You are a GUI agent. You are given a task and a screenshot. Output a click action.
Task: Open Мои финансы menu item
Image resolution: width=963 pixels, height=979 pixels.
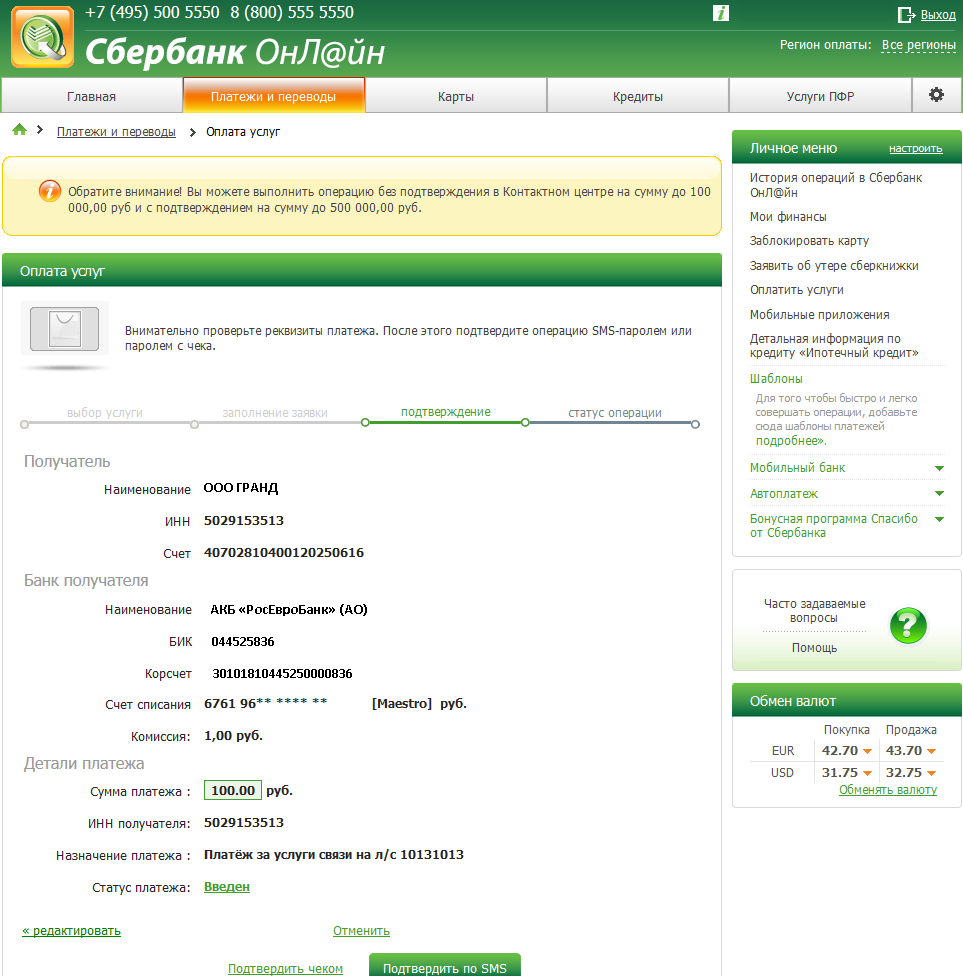[x=788, y=217]
